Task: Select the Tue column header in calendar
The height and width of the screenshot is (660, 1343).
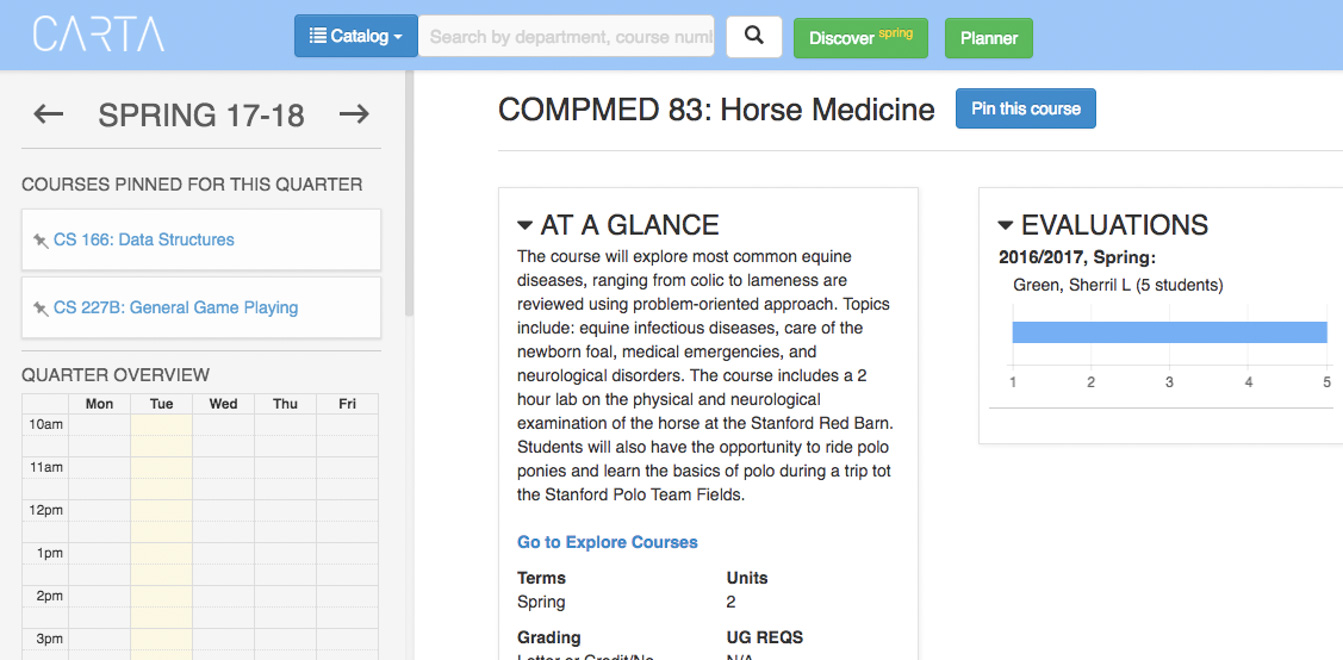Action: tap(161, 404)
